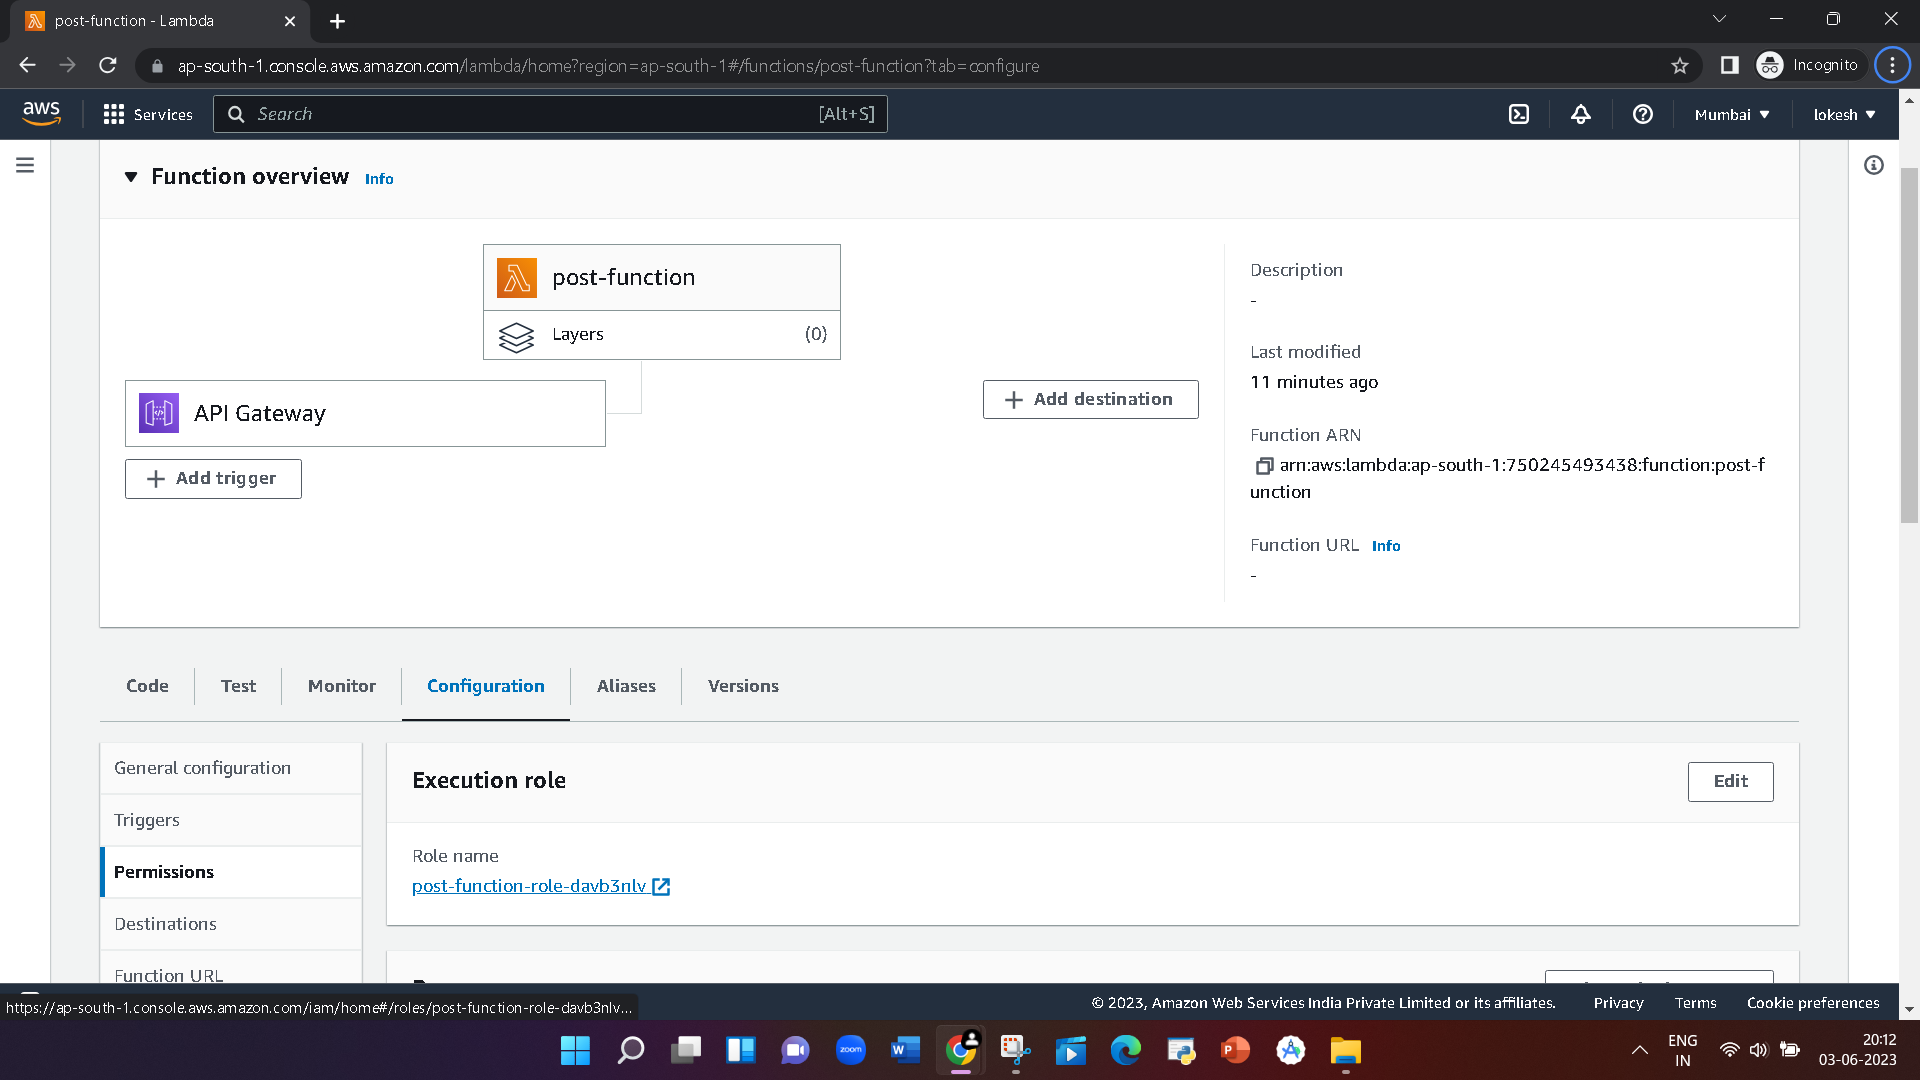Open the hamburger navigation menu

point(25,164)
